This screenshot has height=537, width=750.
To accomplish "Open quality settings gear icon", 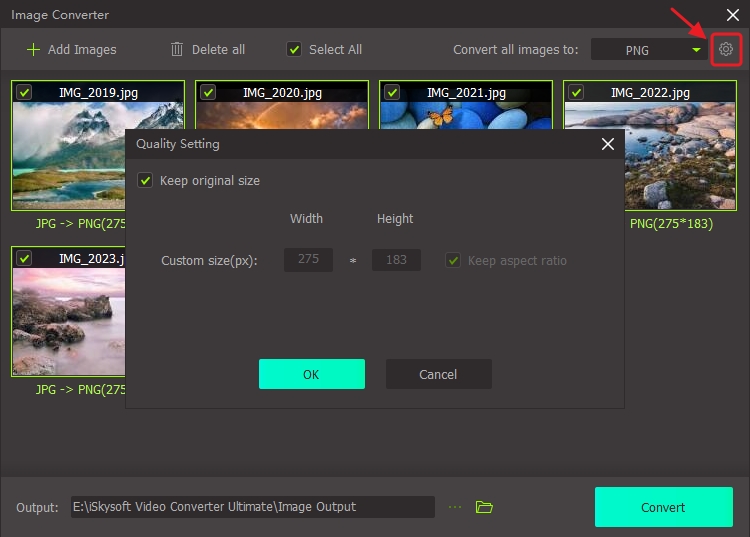I will [x=726, y=49].
